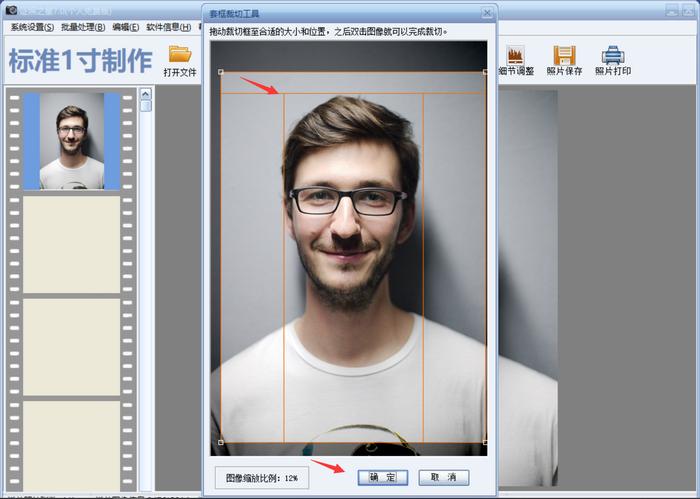Screen dimensions: 700x499
Task: Click the crop frame's bottom-right corner handle
Action: 486,442
